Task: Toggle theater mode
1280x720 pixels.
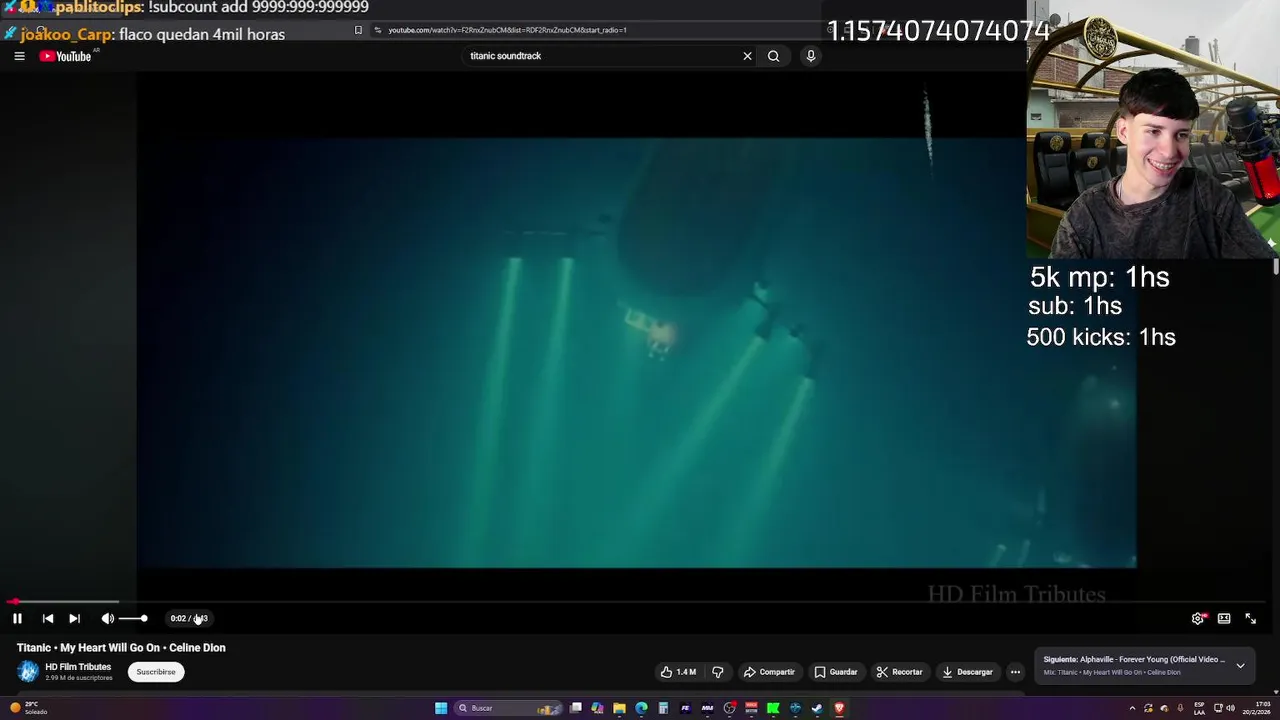Action: (1224, 618)
